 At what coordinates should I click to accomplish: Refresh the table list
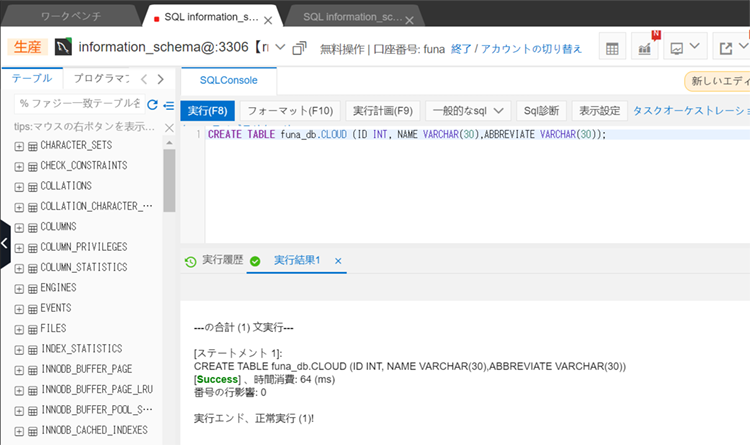(x=153, y=105)
